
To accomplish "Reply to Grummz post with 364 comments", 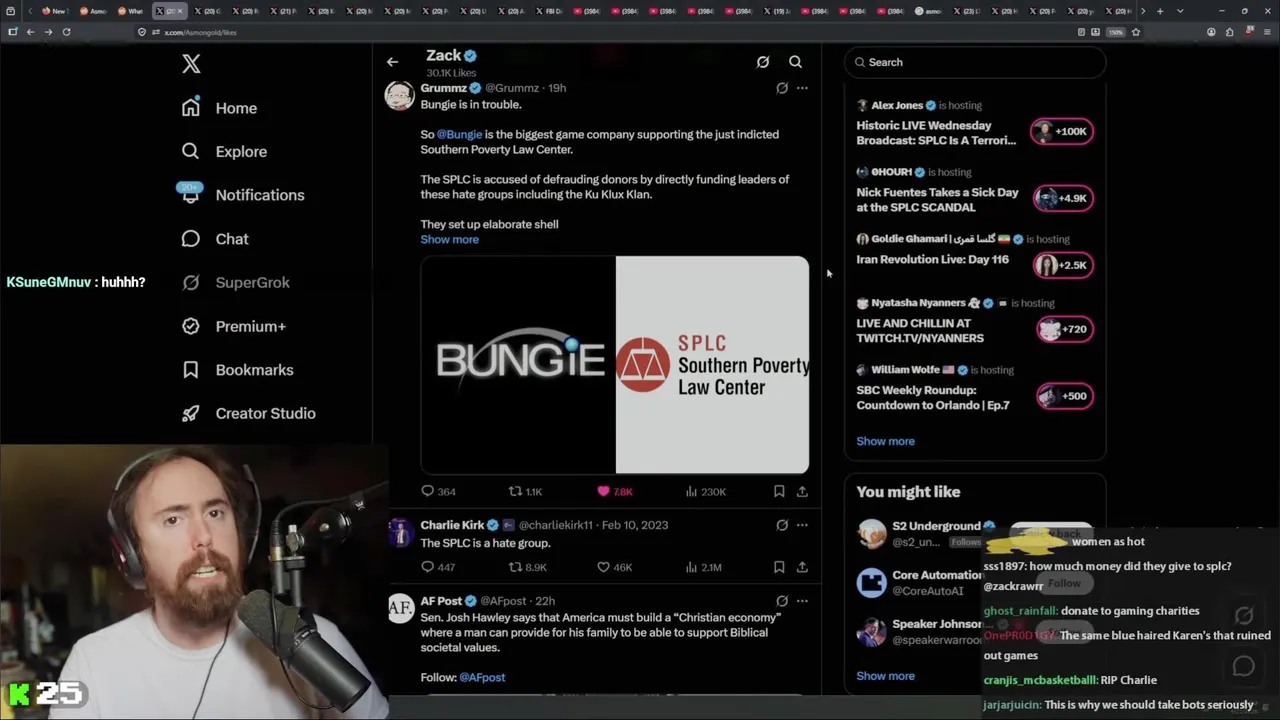I will [438, 491].
